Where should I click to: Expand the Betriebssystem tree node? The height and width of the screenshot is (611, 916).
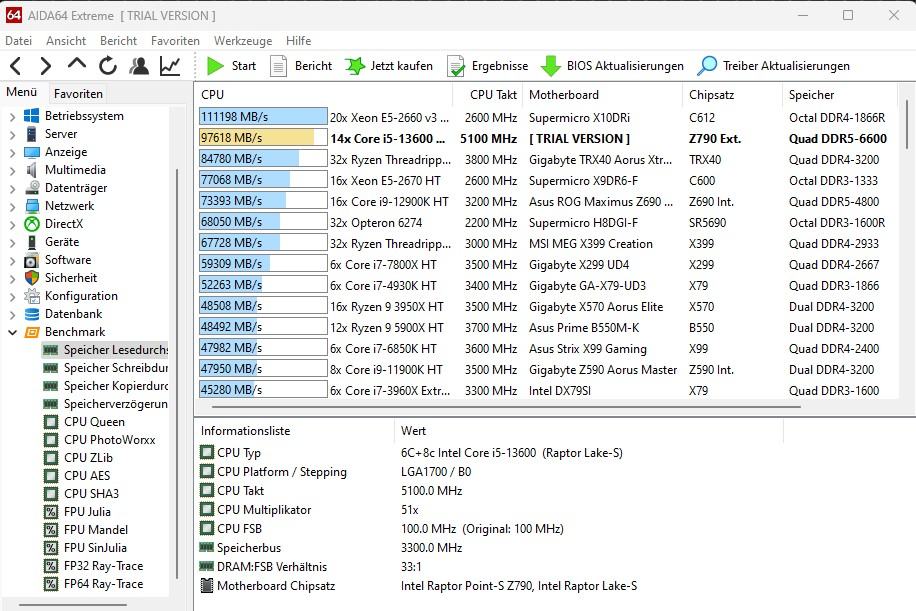pyautogui.click(x=12, y=116)
